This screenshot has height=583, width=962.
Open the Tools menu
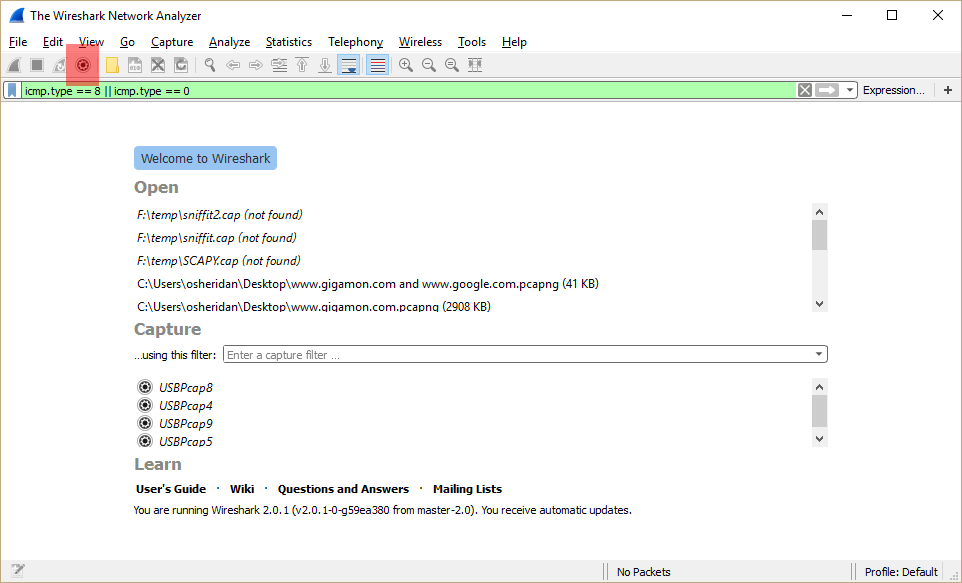472,42
